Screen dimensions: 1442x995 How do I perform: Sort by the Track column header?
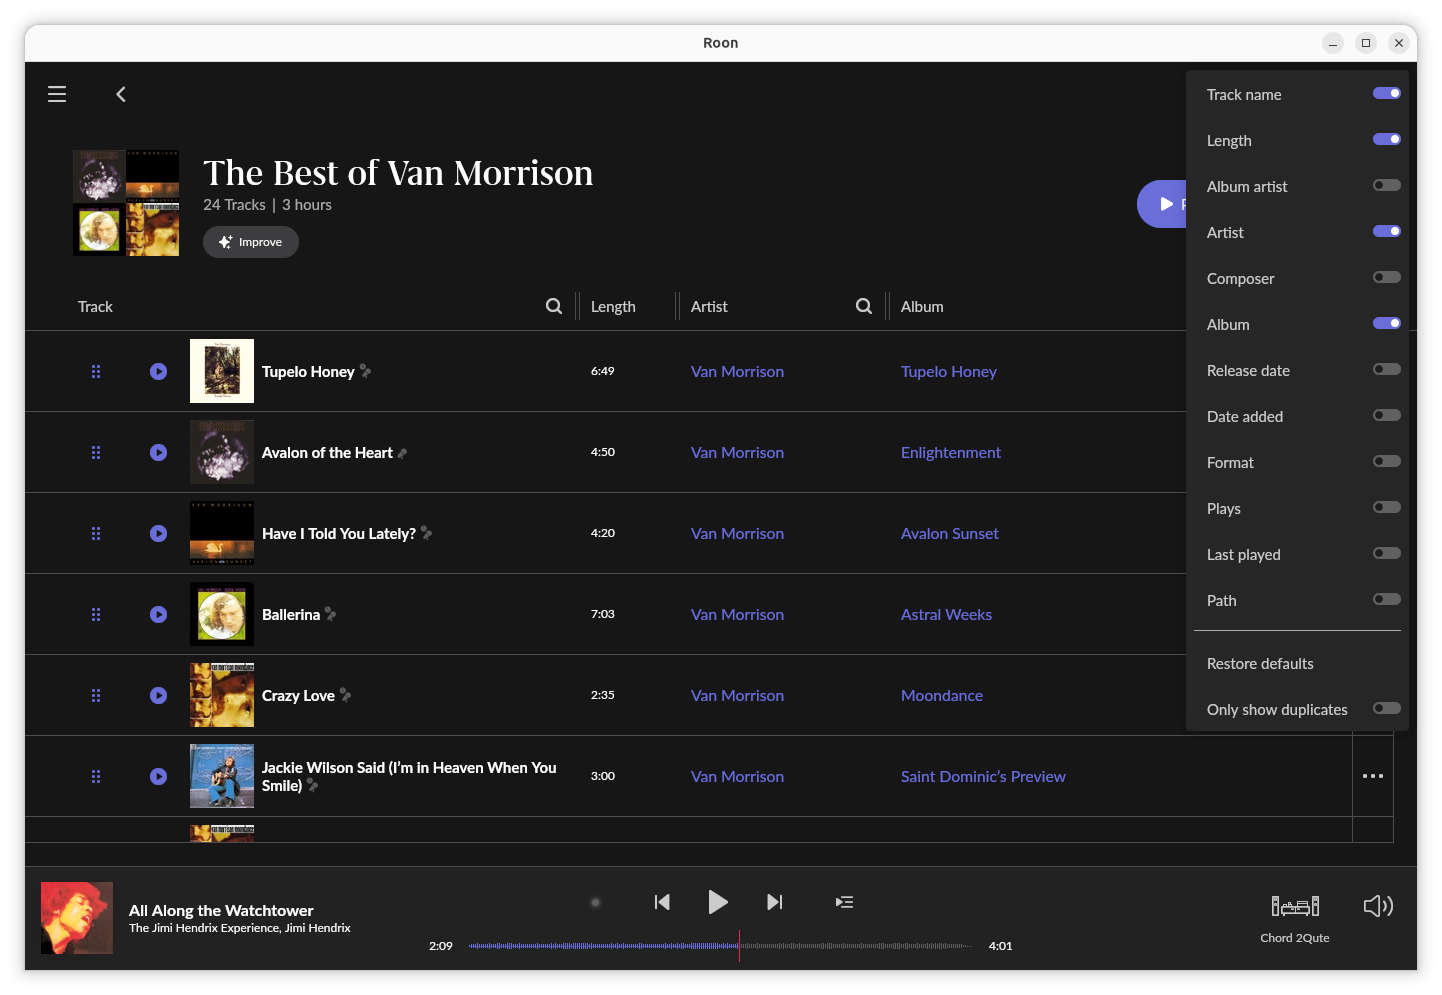95,307
